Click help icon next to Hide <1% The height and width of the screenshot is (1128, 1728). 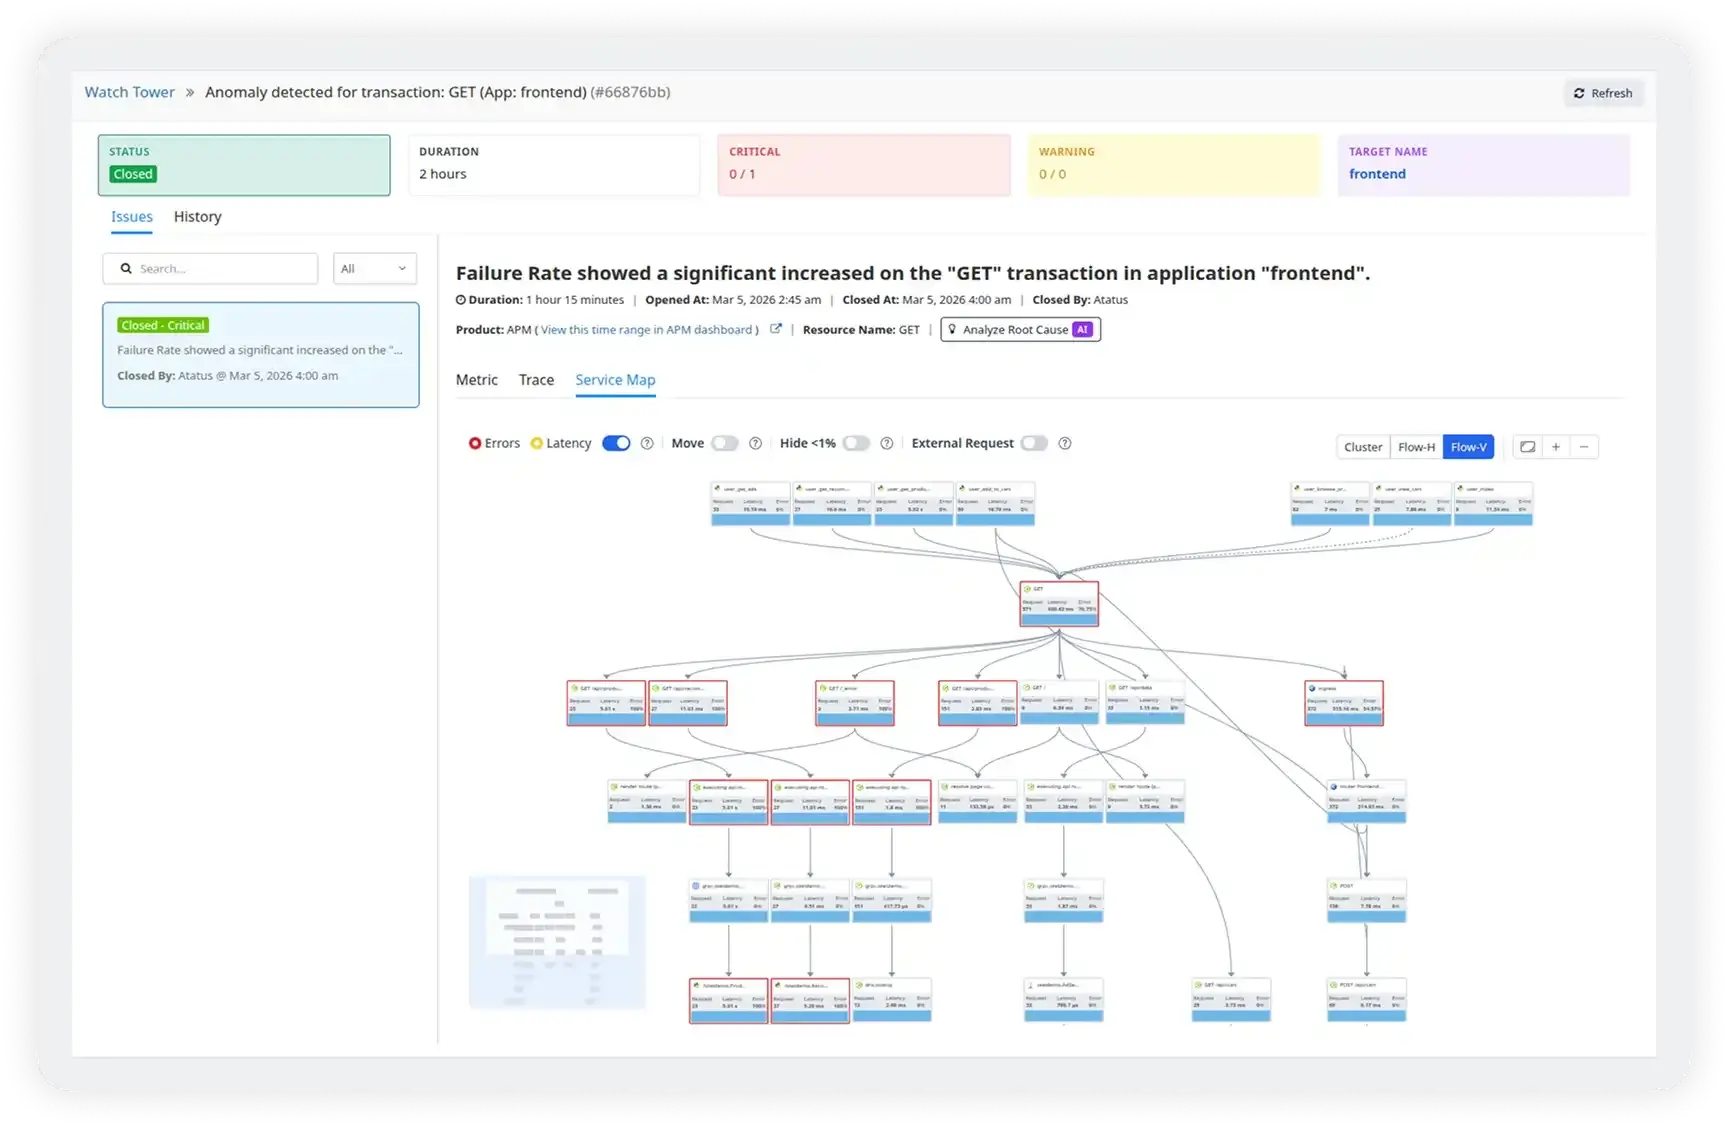[x=886, y=443]
